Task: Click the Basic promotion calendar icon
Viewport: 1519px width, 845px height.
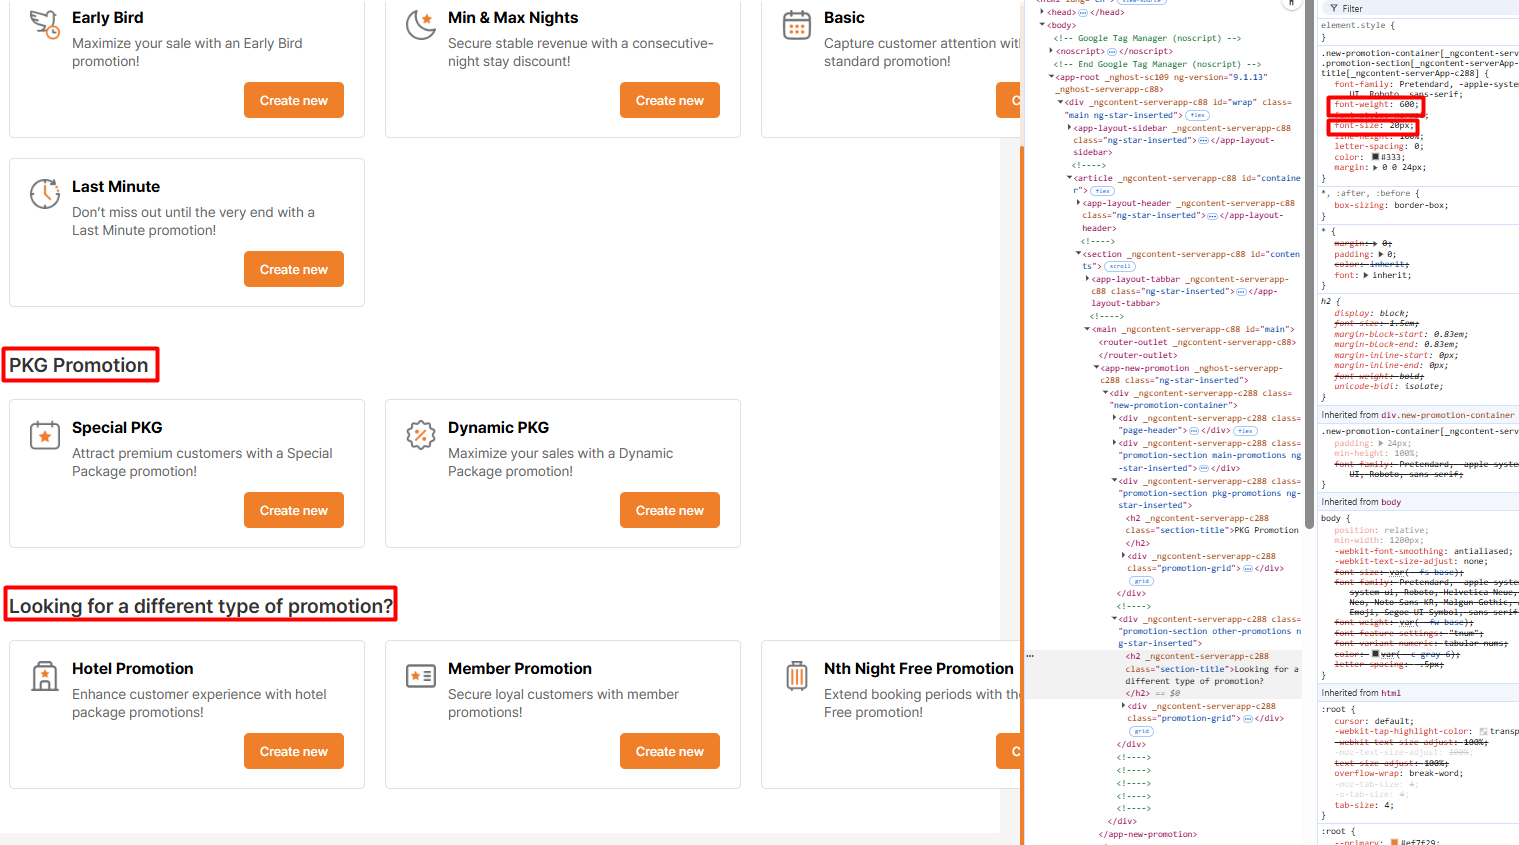Action: pyautogui.click(x=797, y=24)
